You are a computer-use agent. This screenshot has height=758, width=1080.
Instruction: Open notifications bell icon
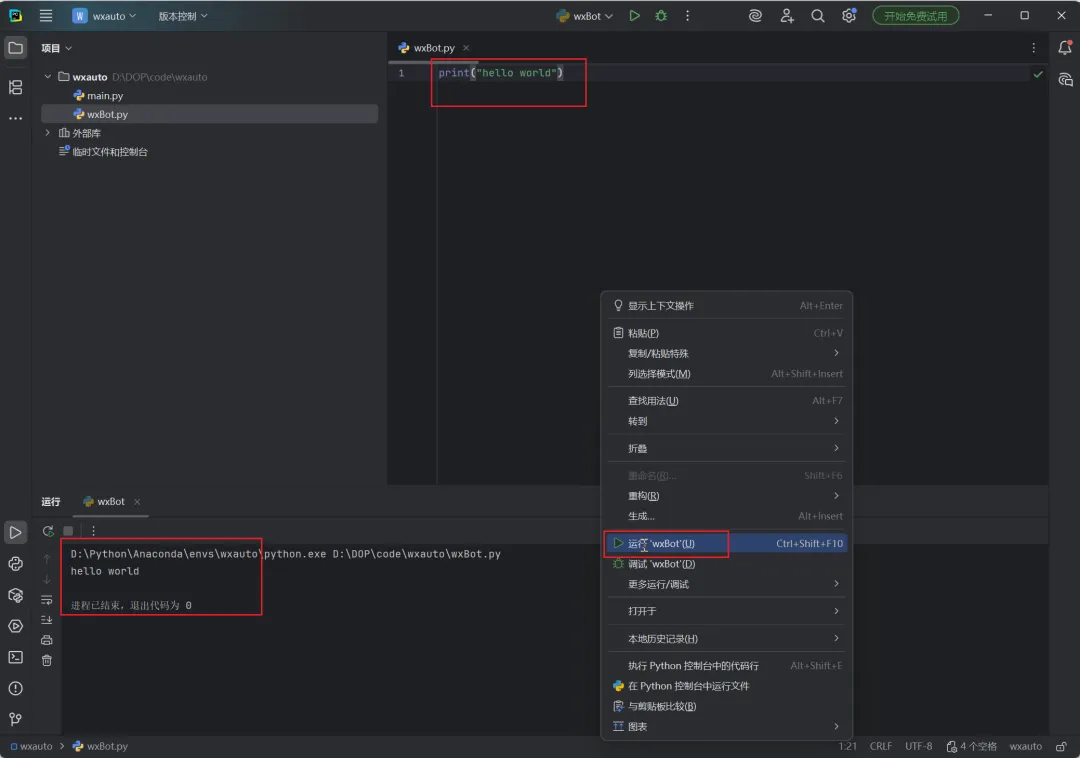click(1065, 48)
